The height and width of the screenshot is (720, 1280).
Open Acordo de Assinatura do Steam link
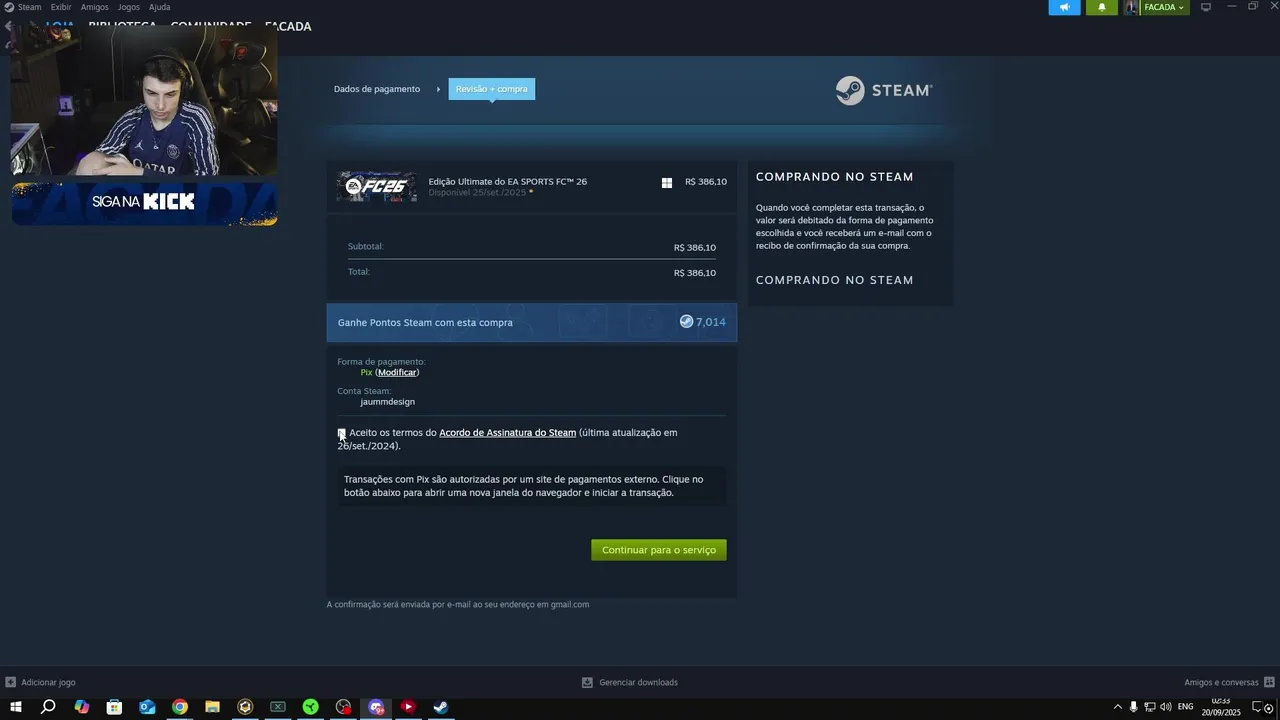tap(508, 433)
